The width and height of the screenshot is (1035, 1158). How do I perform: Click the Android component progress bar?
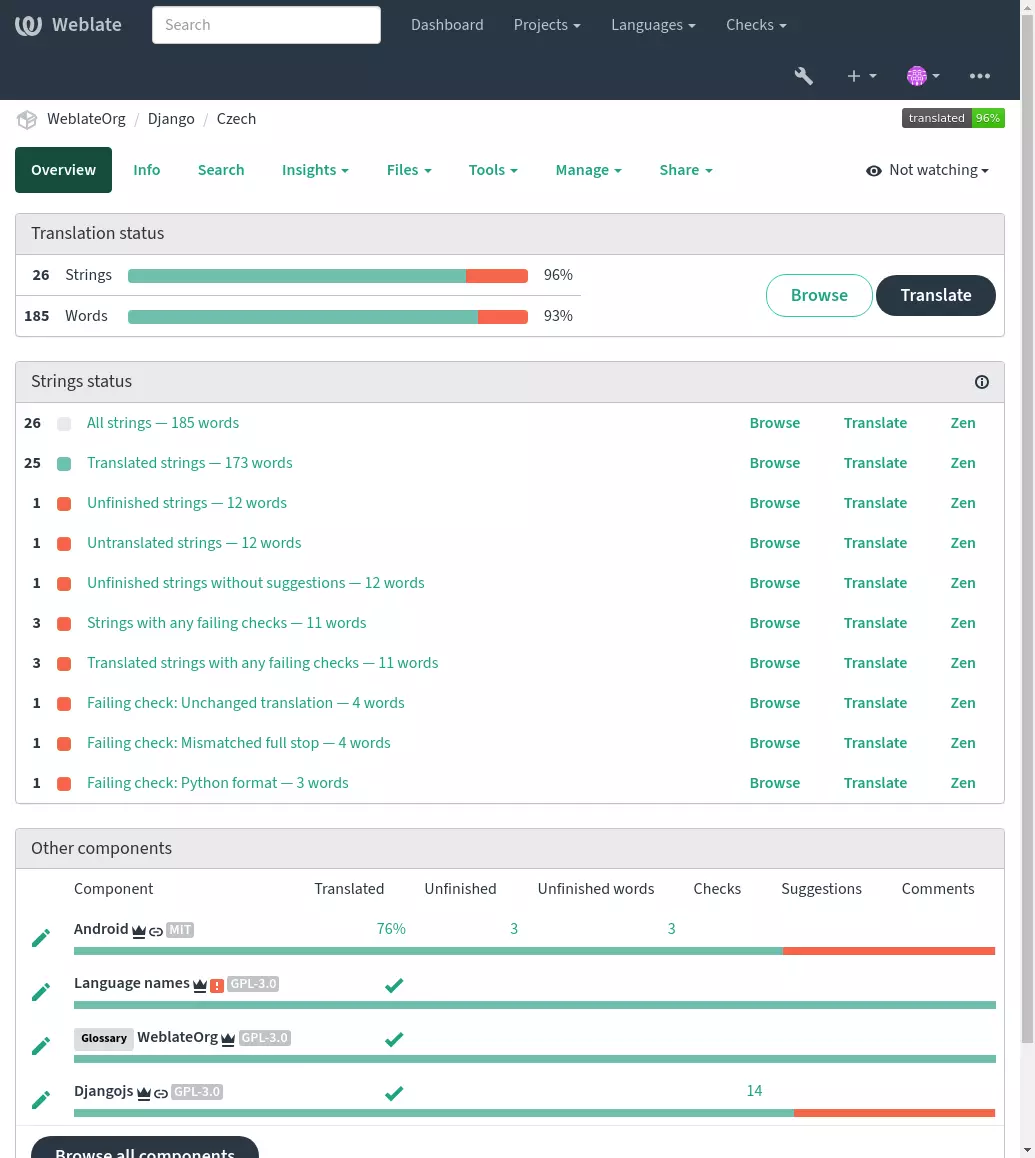(534, 951)
